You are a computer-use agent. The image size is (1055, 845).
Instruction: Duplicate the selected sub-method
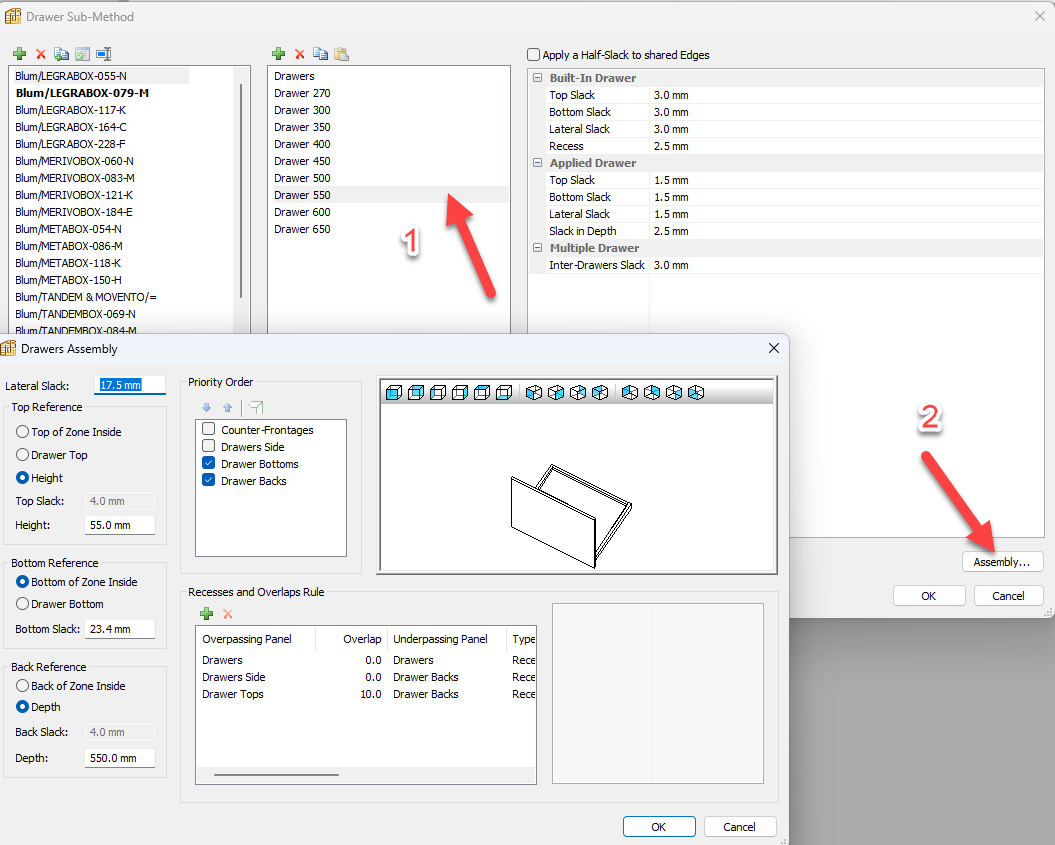tap(61, 53)
